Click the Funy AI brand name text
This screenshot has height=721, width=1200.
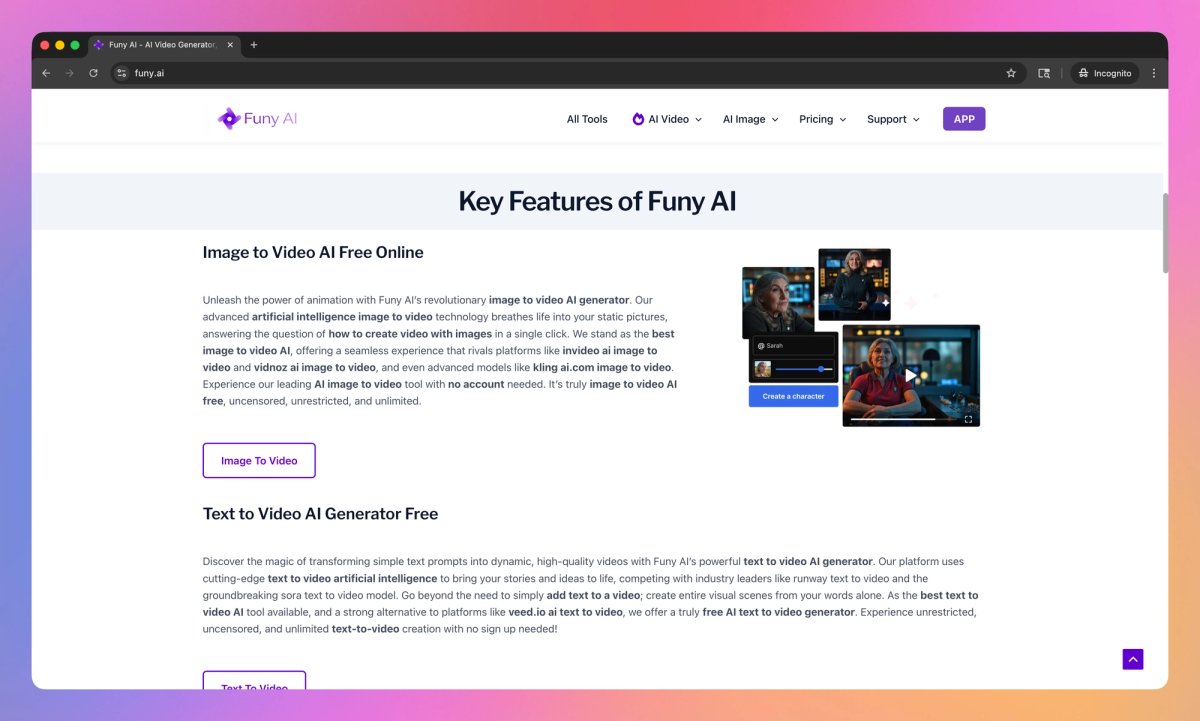coord(270,119)
